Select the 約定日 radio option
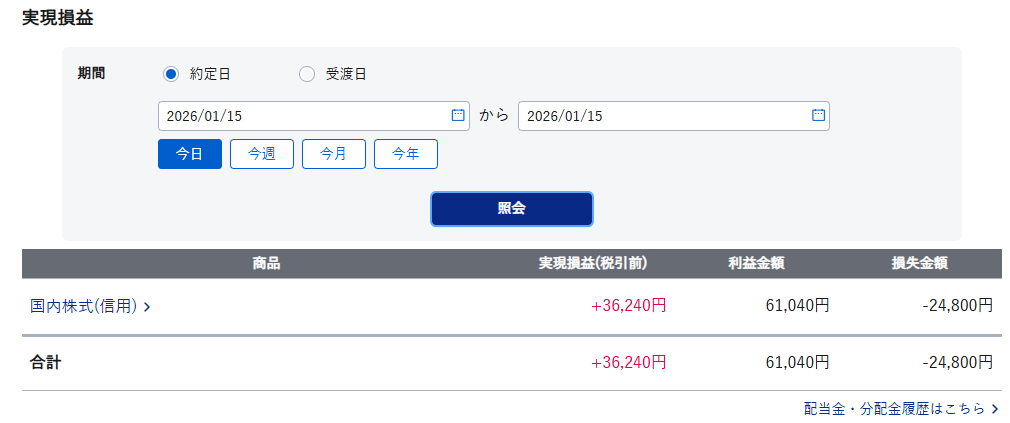Screen dimensions: 1010x423 171,73
